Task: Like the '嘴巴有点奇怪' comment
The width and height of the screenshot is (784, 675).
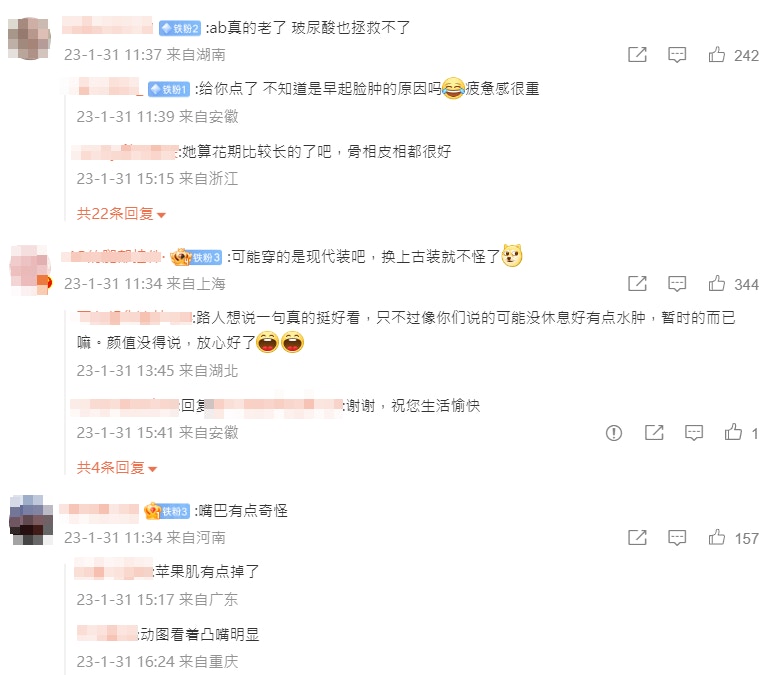Action: click(716, 538)
